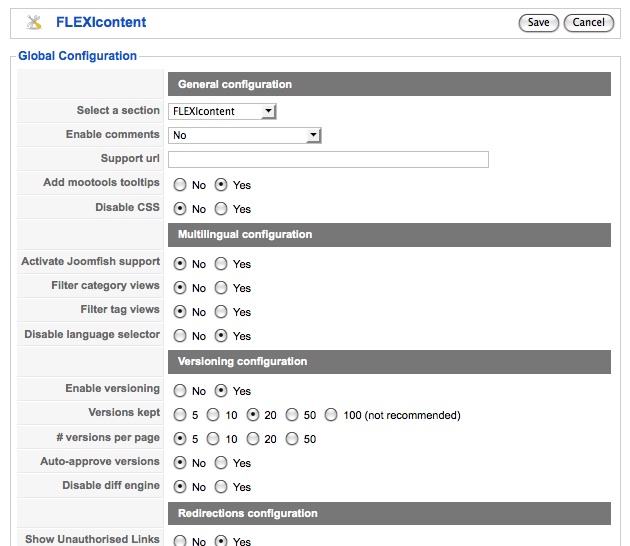The width and height of the screenshot is (630, 546).
Task: Click the Activate Joomfish support label
Action: tap(91, 262)
